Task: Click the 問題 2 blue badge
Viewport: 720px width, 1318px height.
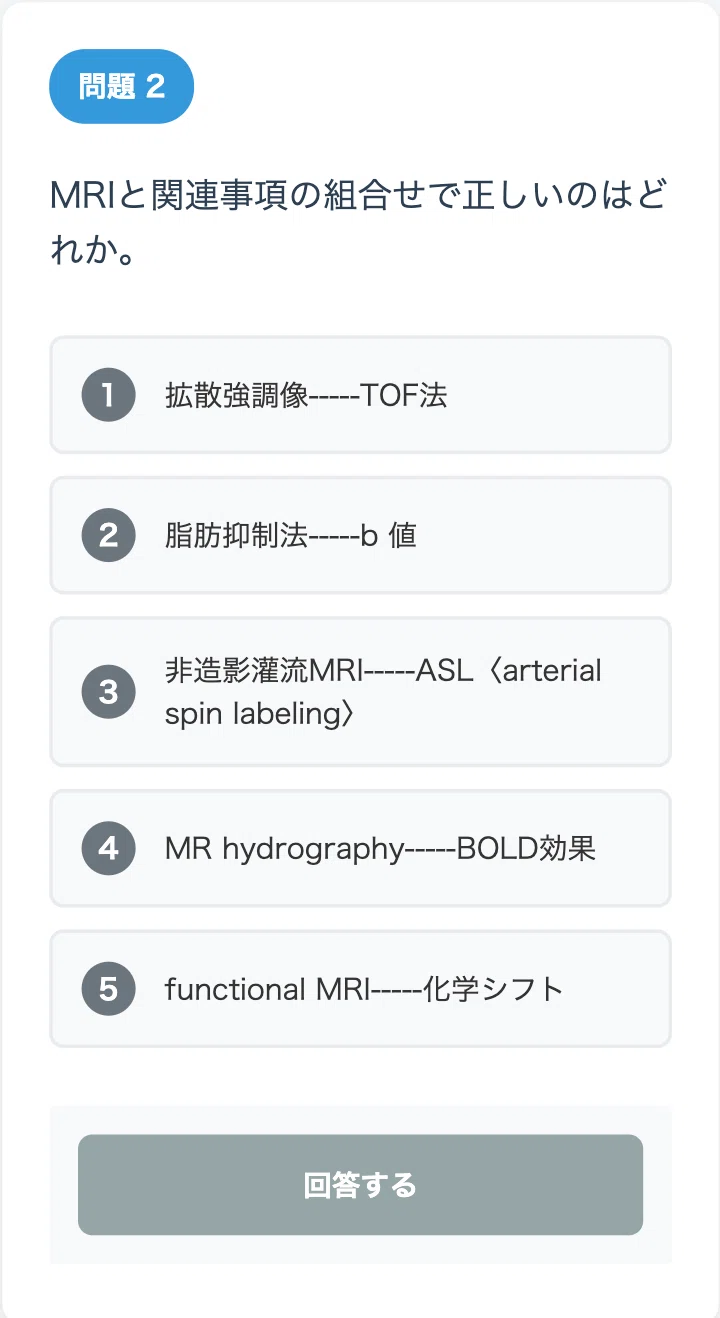Action: click(121, 86)
